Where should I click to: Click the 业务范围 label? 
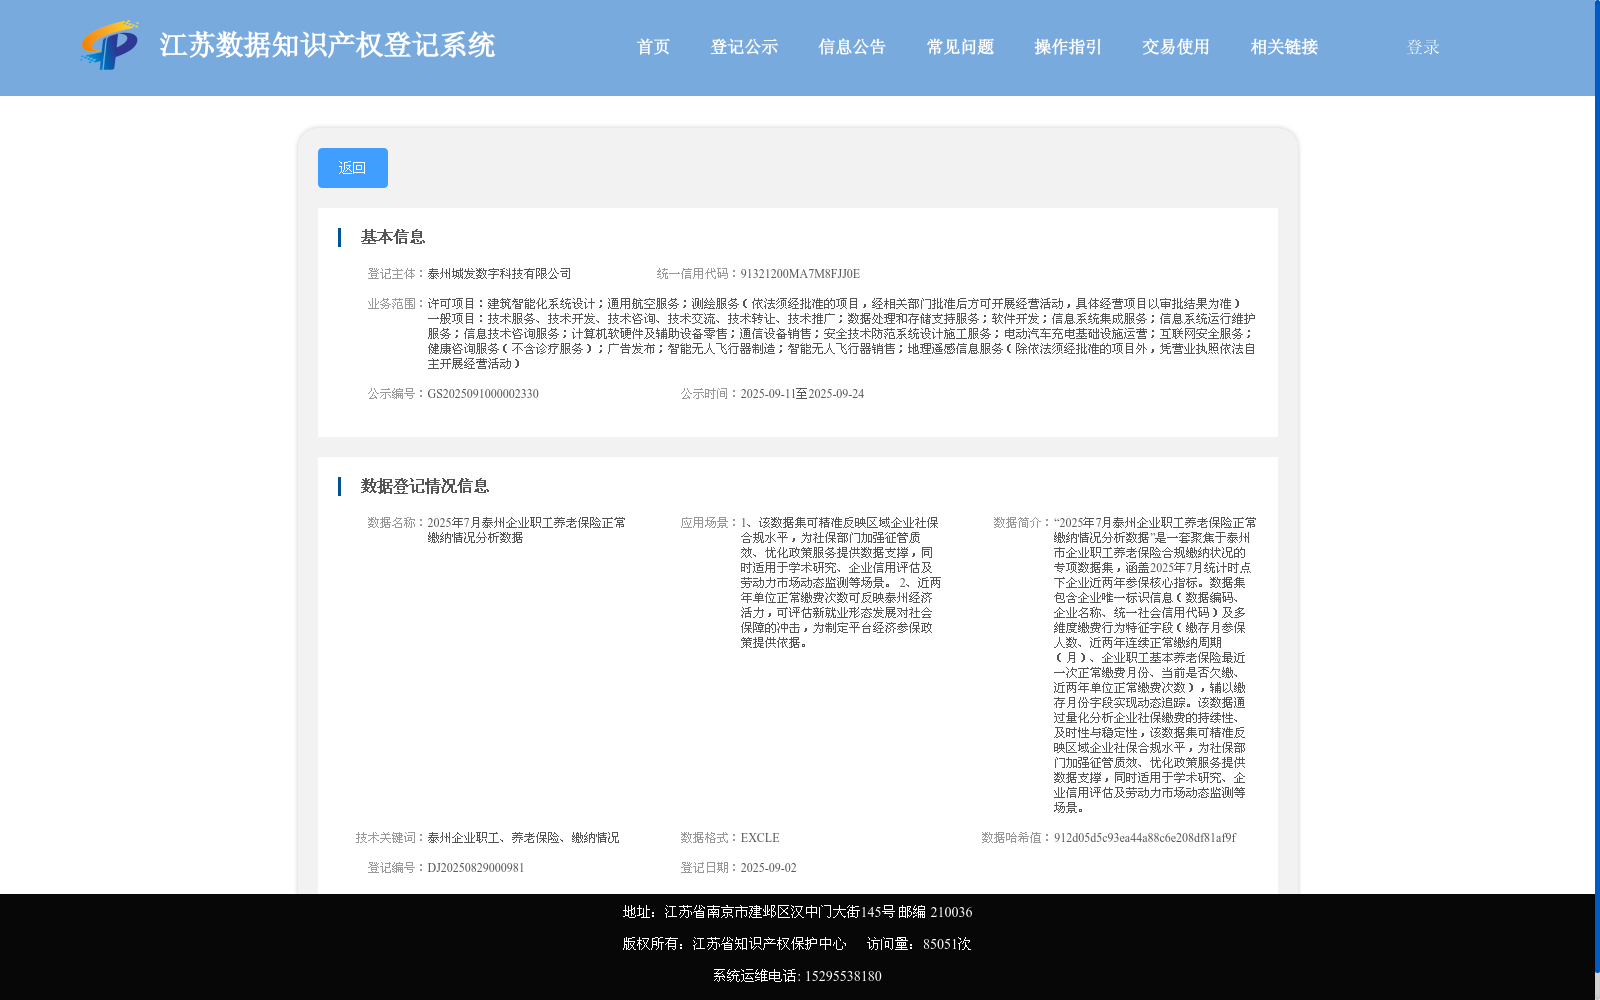397,304
